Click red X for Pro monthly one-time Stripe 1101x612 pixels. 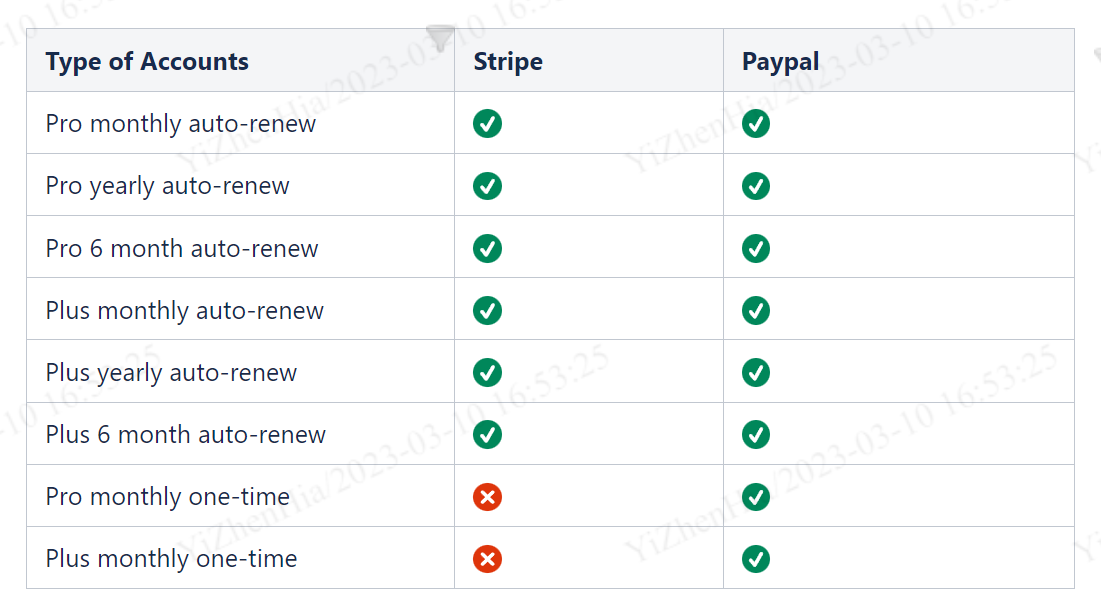point(487,497)
